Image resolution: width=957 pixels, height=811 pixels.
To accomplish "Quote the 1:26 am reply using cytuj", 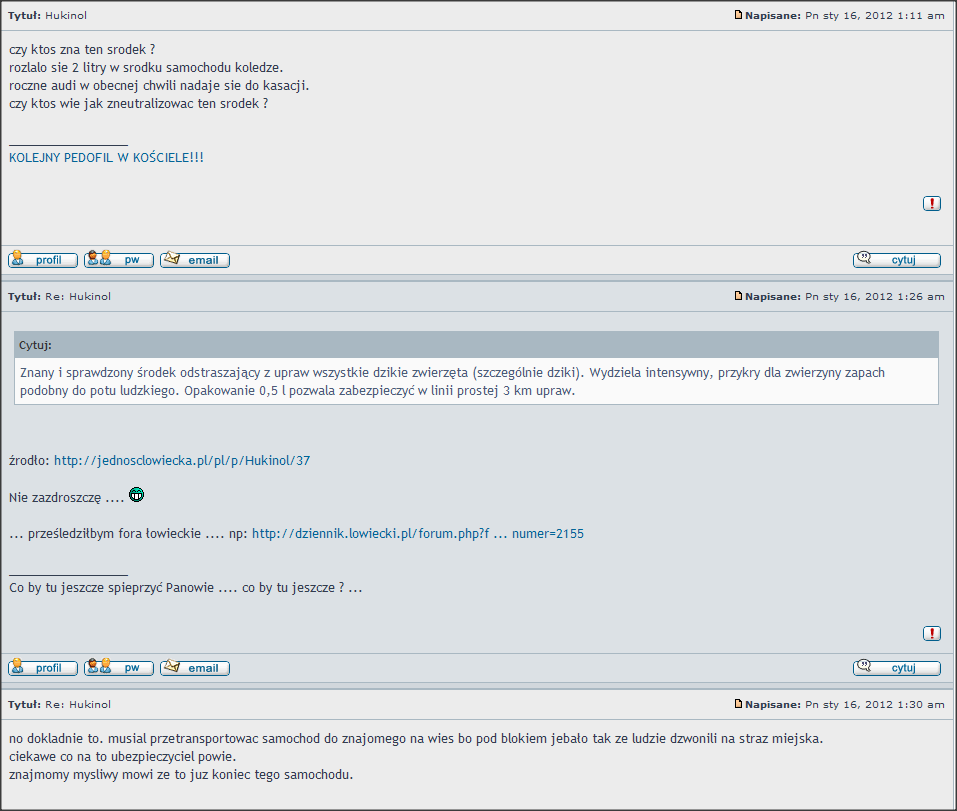I will [897, 668].
